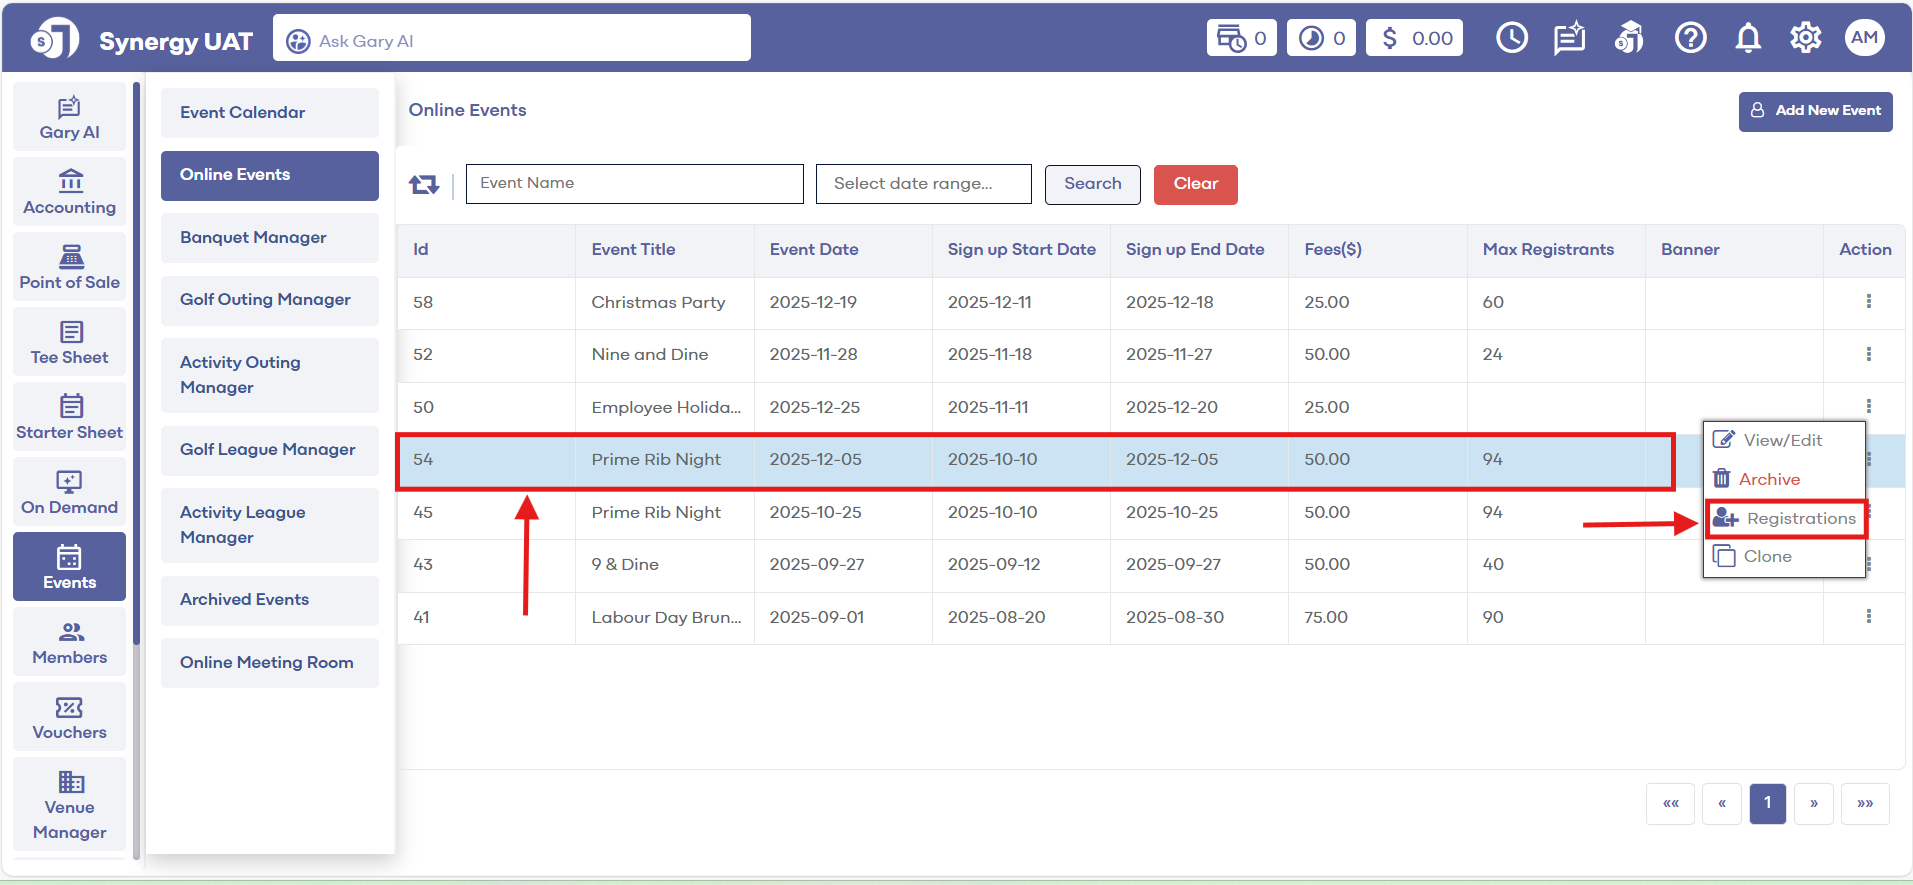The image size is (1913, 885).
Task: Click the refresh arrows icon beside Event Name
Action: point(424,184)
